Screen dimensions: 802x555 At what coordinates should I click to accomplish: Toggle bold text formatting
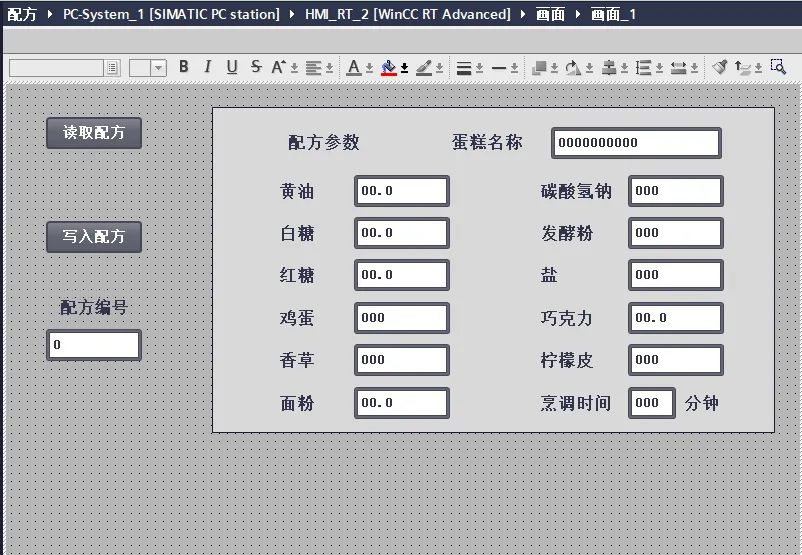pyautogui.click(x=184, y=67)
